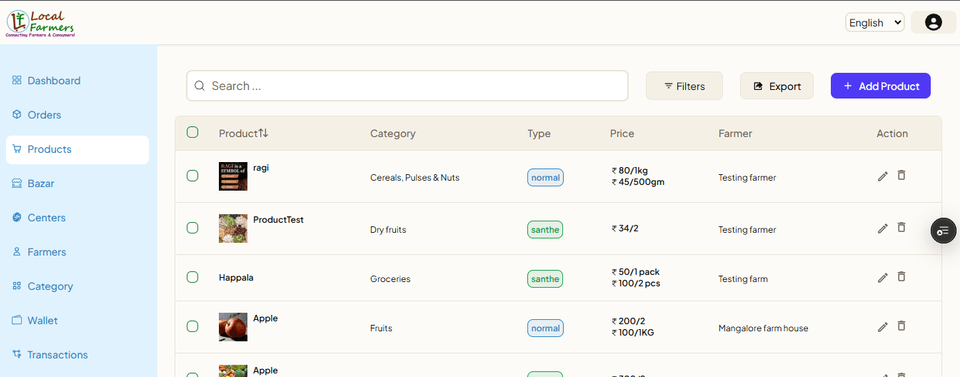Delete the Mangalore farm house Apple row
The height and width of the screenshot is (377, 960).
click(x=901, y=326)
